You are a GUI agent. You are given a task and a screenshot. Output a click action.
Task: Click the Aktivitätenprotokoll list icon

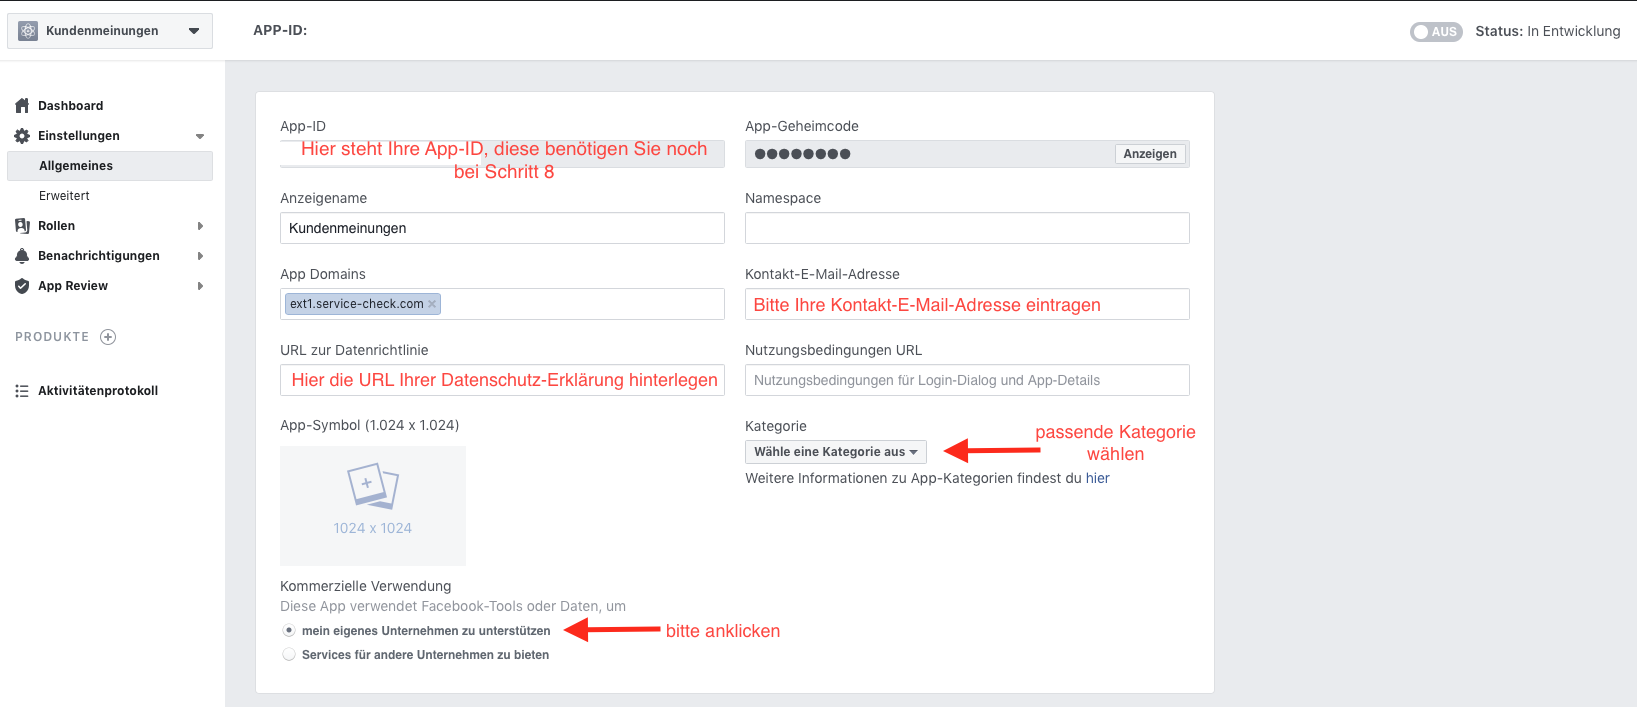[22, 391]
